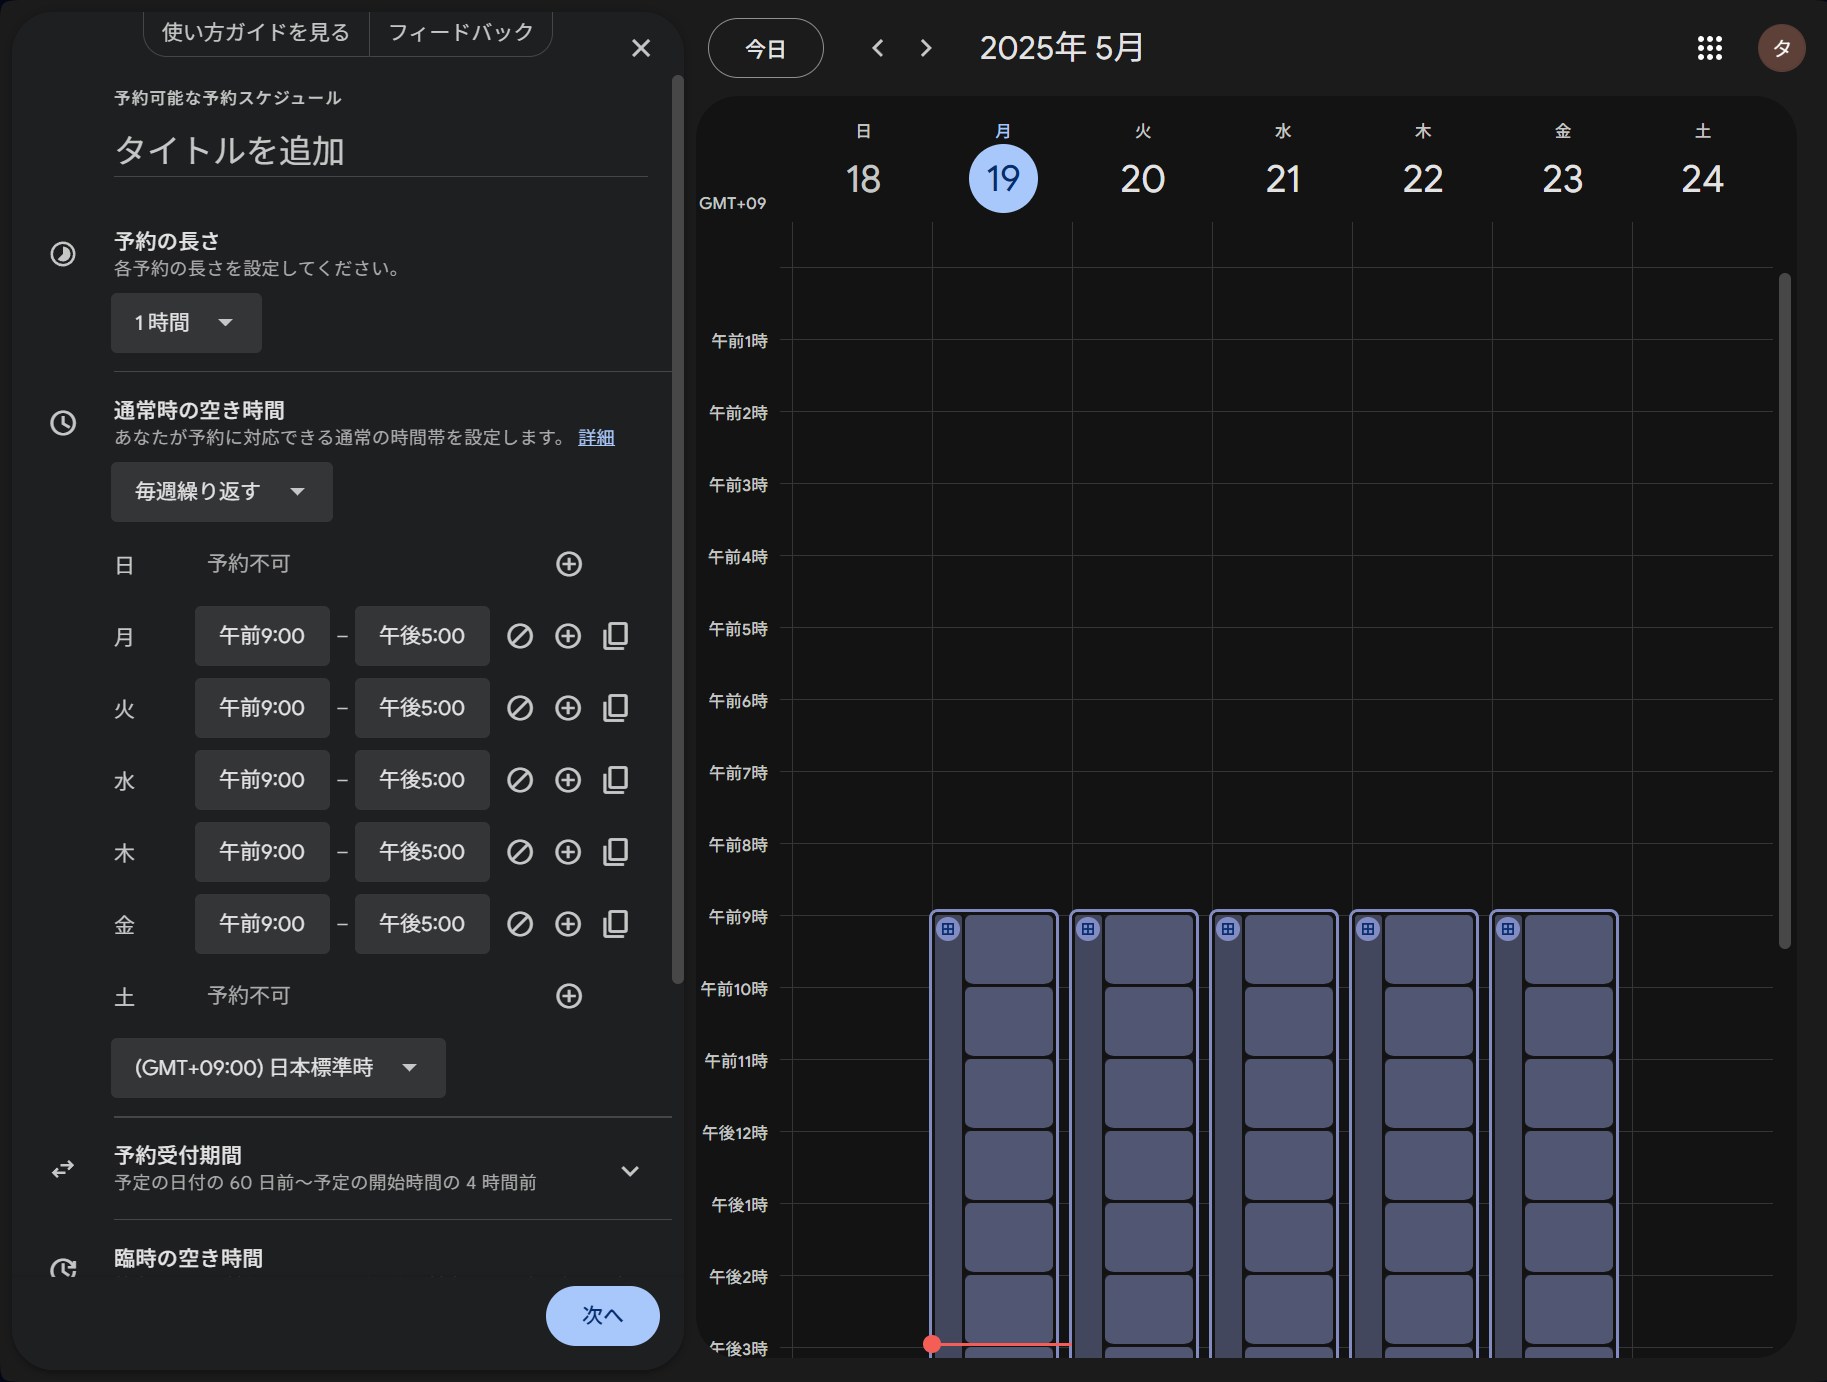Expand the 予約受付期間 section
This screenshot has height=1382, width=1827.
[630, 1170]
